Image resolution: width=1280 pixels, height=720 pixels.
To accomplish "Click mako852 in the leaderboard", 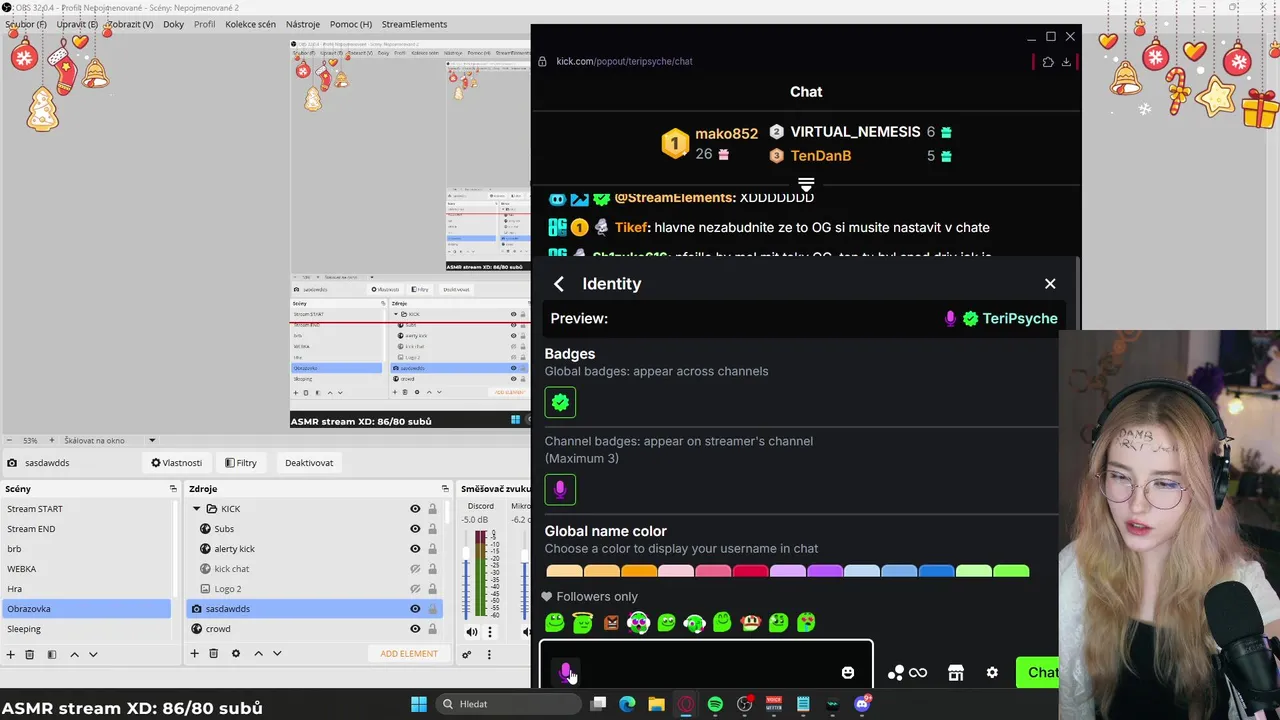I will point(726,134).
